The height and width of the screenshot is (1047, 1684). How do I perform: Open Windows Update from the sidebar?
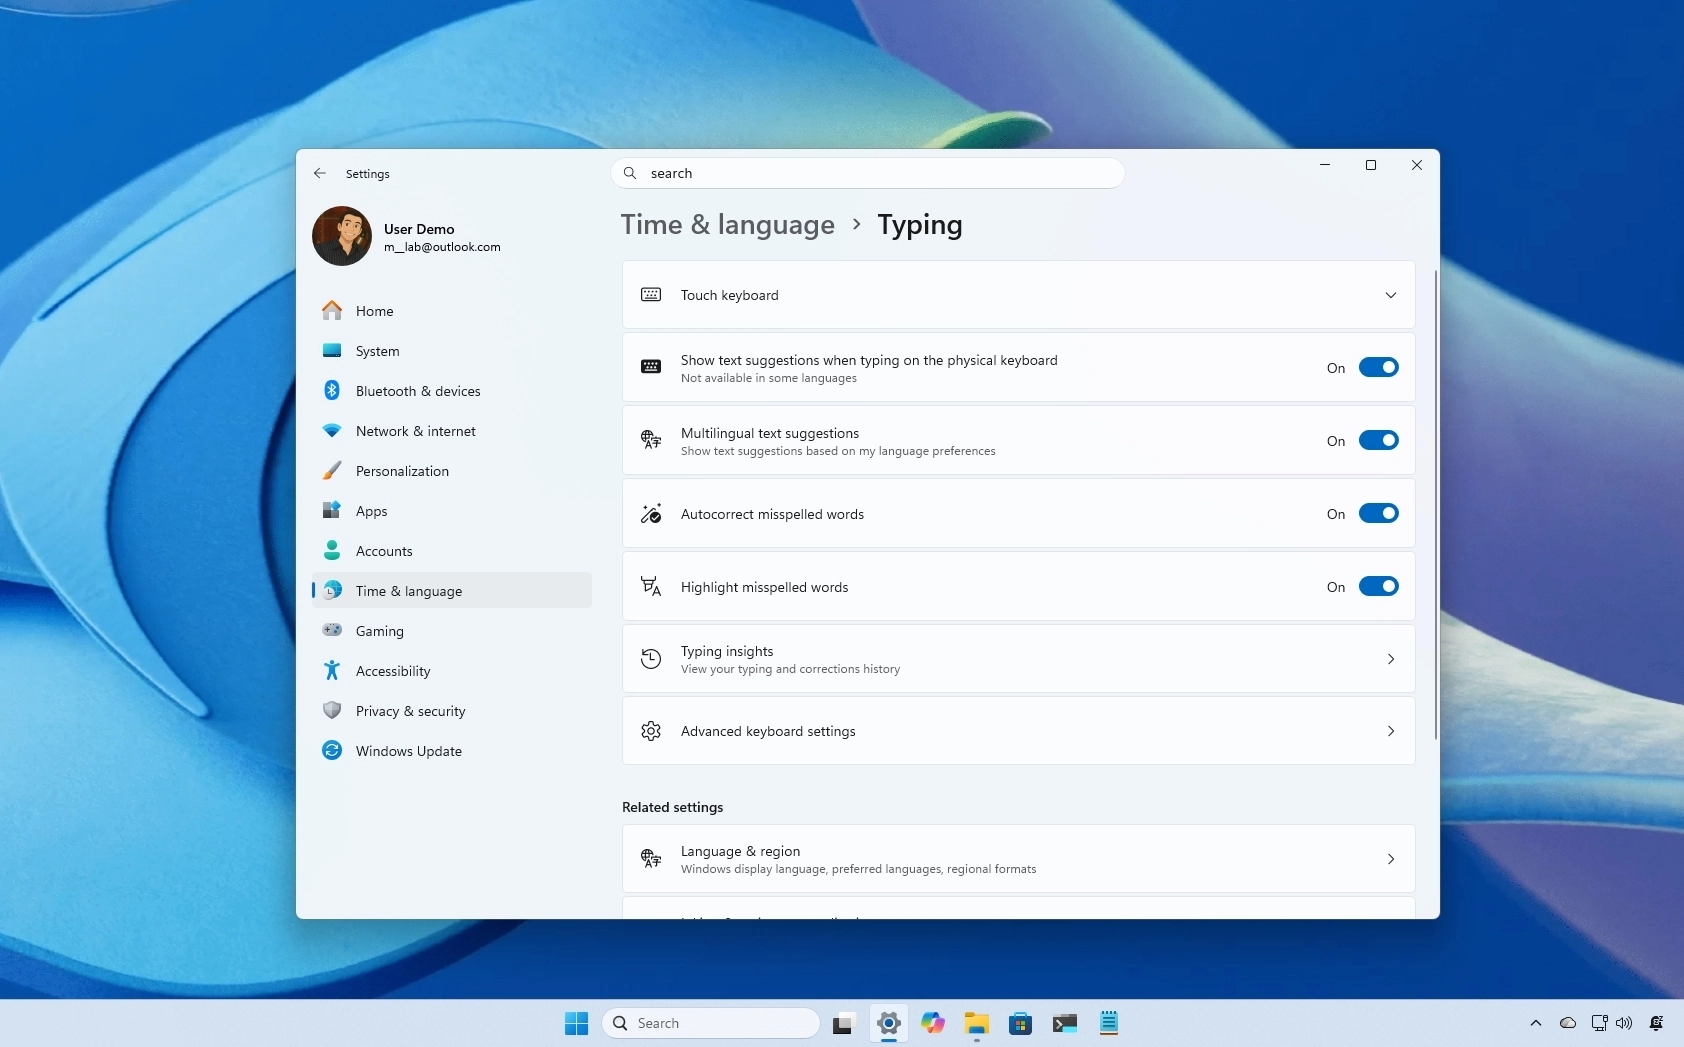tap(408, 751)
